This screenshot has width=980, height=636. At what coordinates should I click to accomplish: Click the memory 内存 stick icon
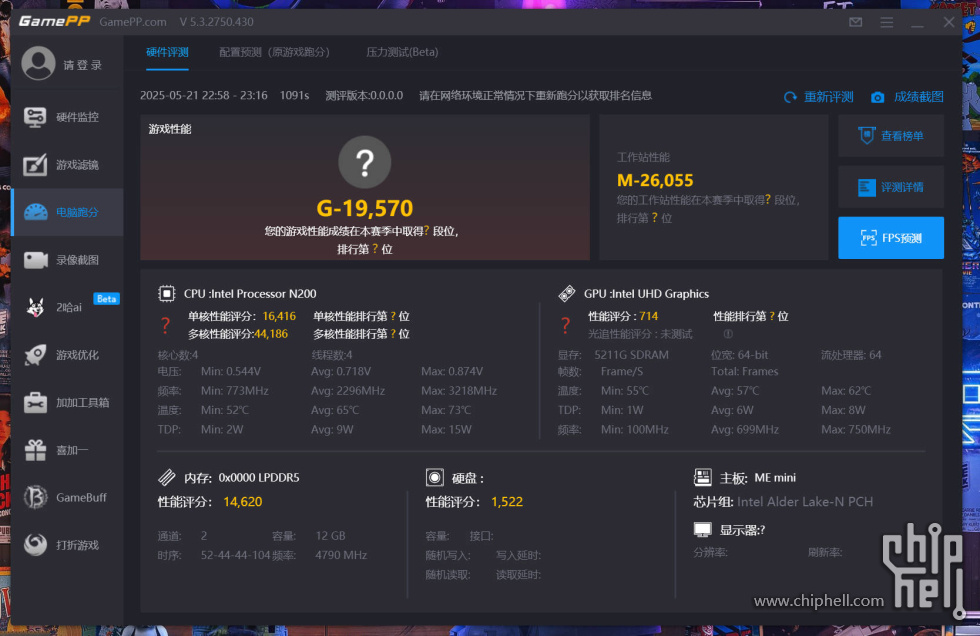point(167,478)
